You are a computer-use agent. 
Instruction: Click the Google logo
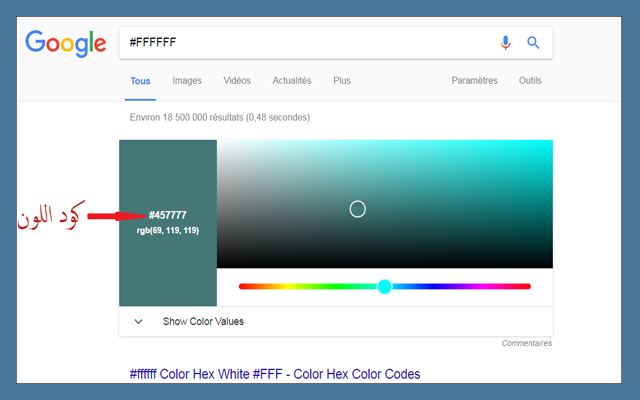click(x=66, y=43)
